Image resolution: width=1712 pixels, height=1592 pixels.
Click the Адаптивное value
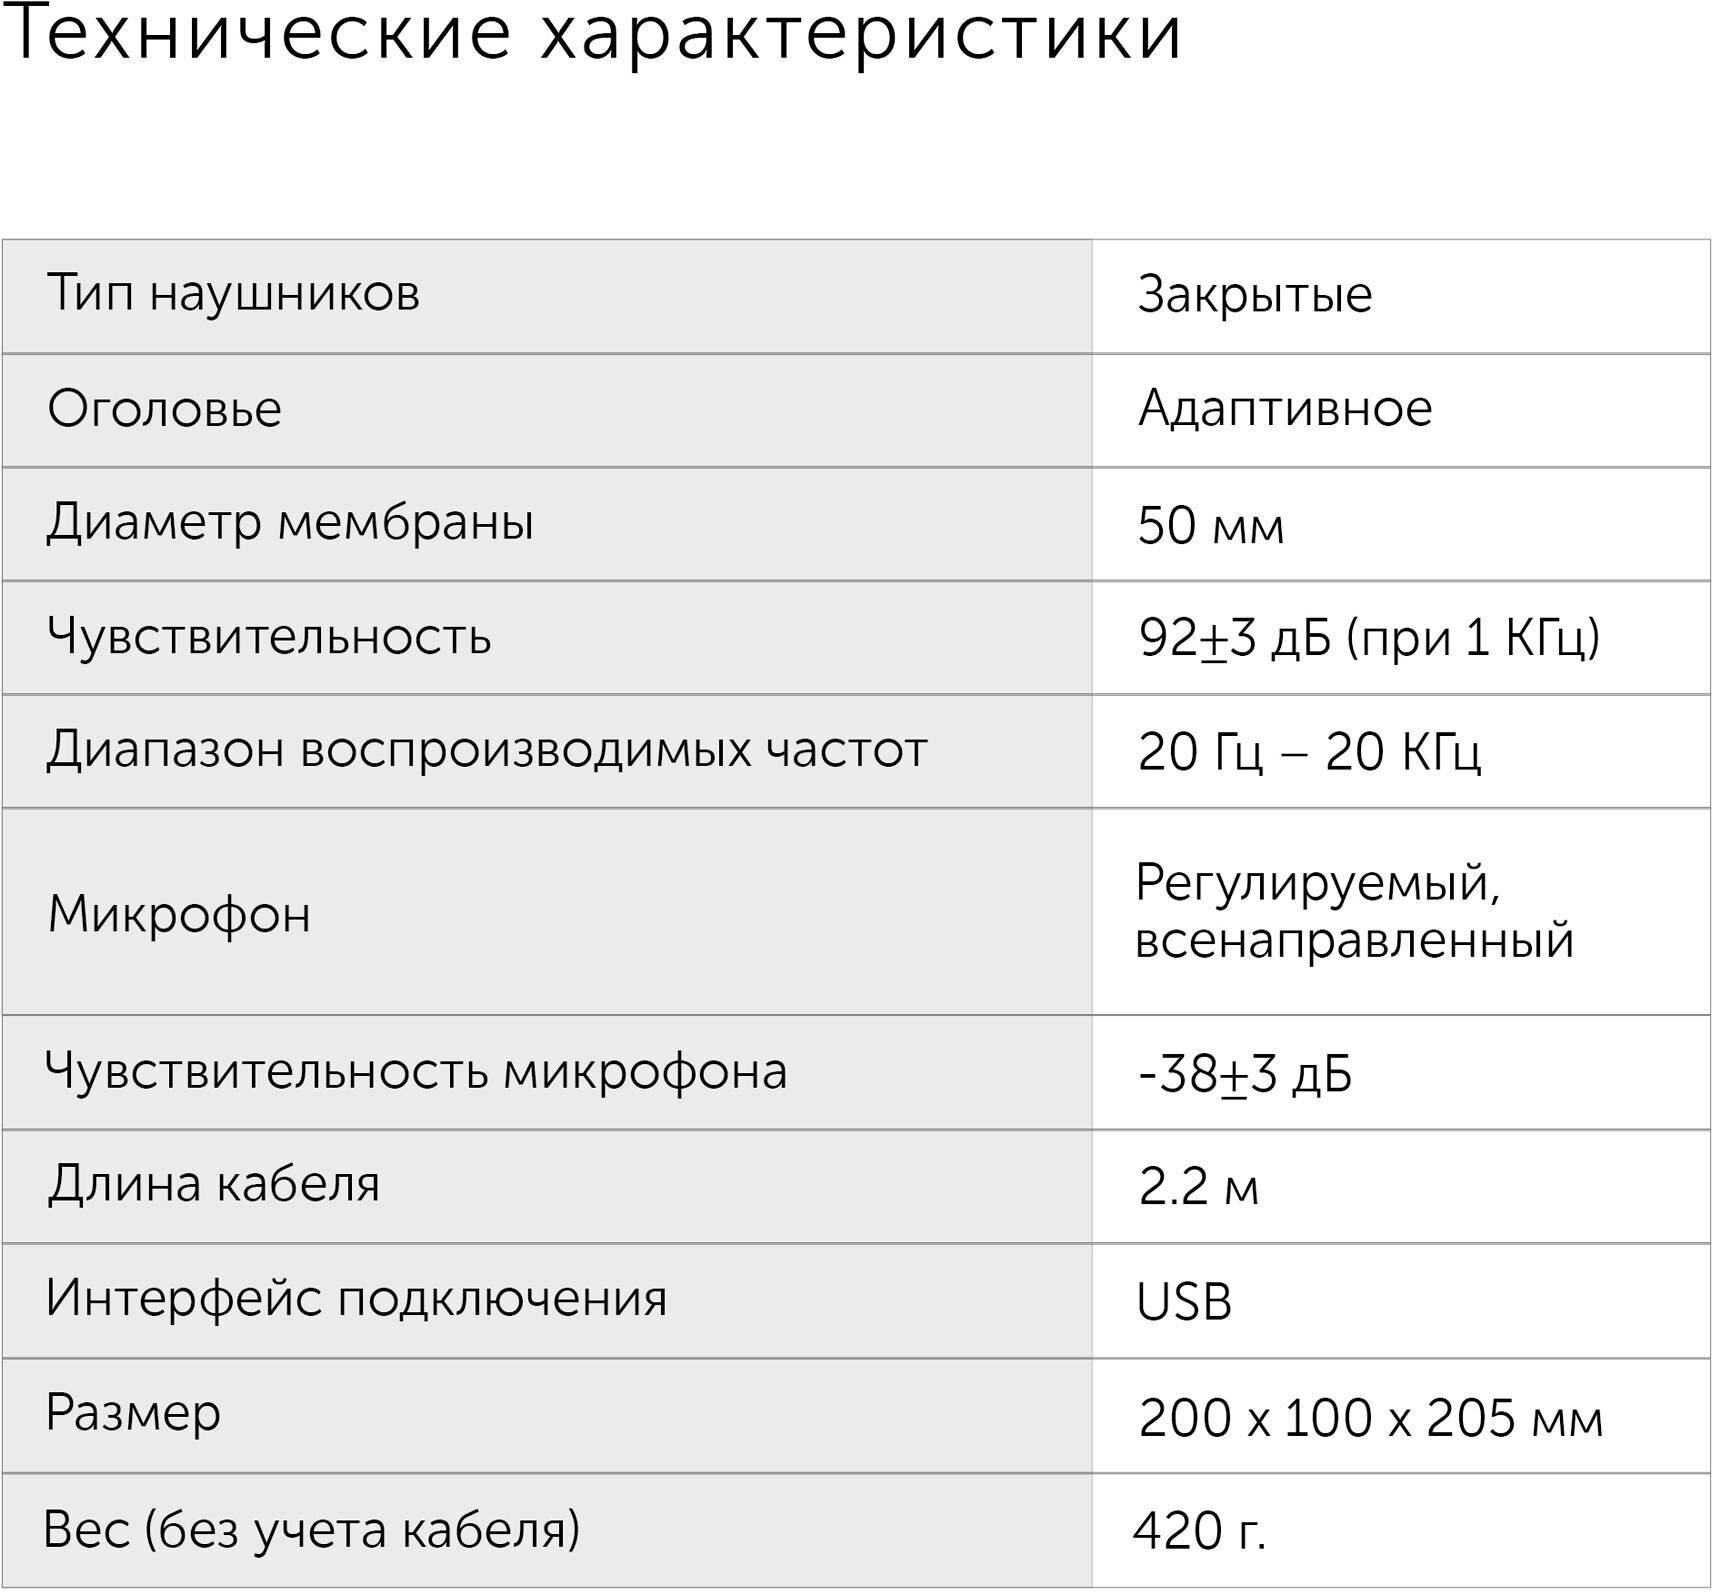coord(1285,408)
